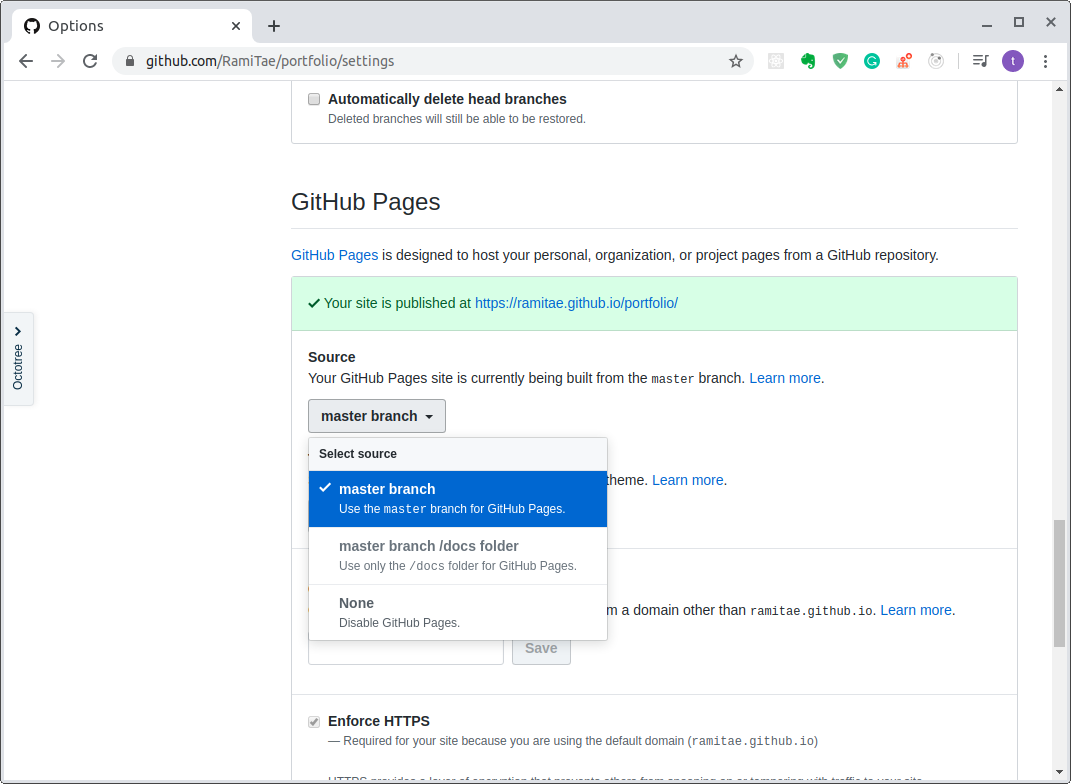
Task: Minimize the browser window
Action: point(987,25)
